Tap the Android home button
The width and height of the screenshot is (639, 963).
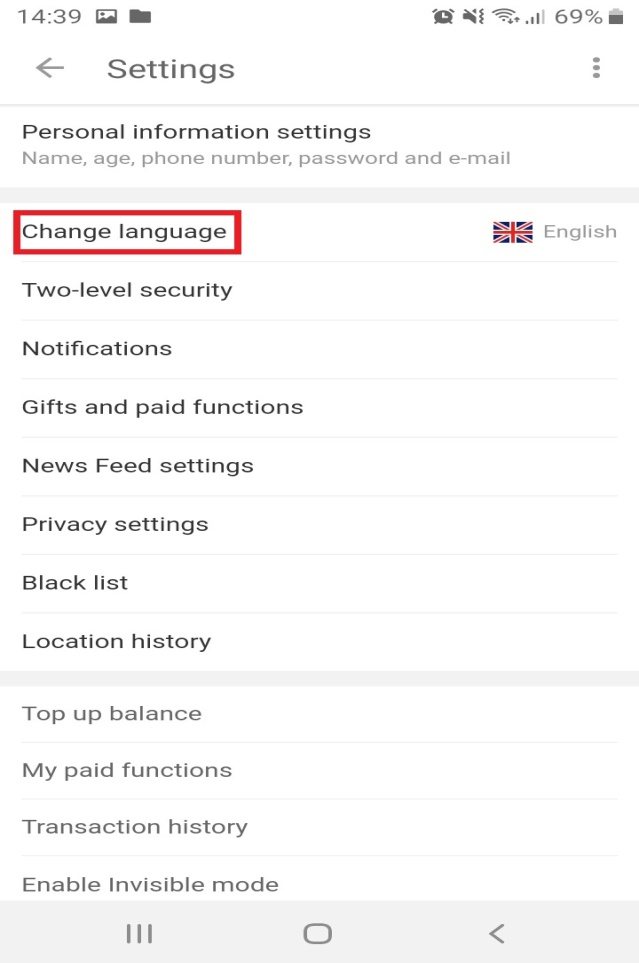(x=318, y=934)
